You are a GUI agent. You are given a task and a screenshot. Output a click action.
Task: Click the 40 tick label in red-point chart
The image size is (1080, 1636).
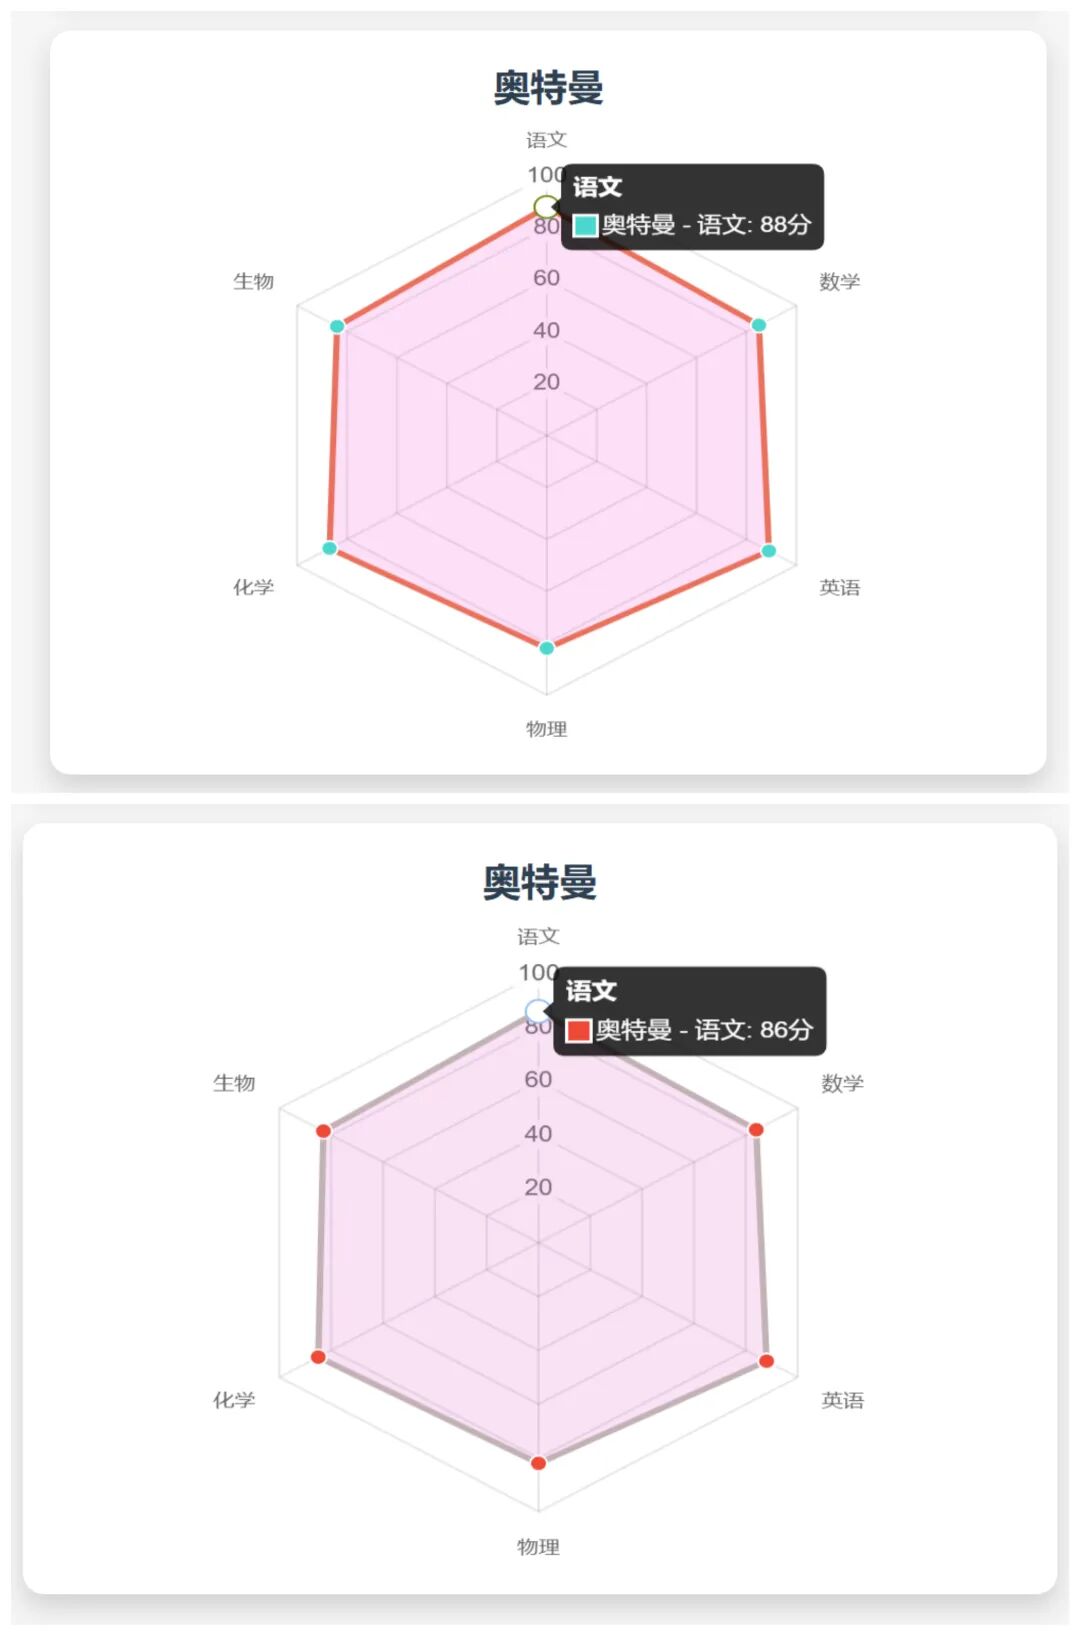[x=538, y=1134]
